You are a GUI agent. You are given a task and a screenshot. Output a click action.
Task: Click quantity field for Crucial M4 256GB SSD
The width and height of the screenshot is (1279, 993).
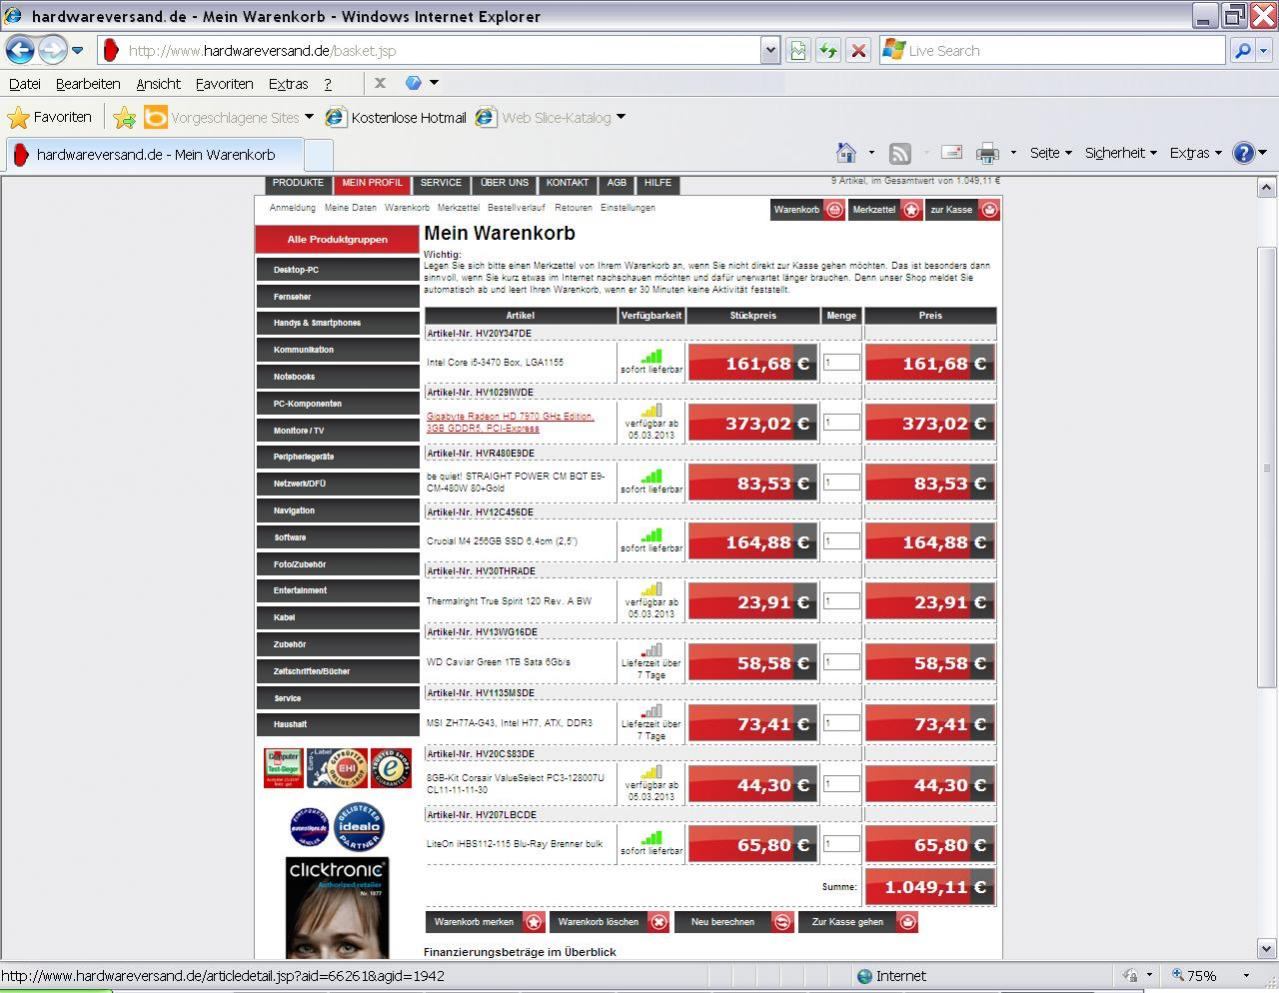click(x=841, y=541)
